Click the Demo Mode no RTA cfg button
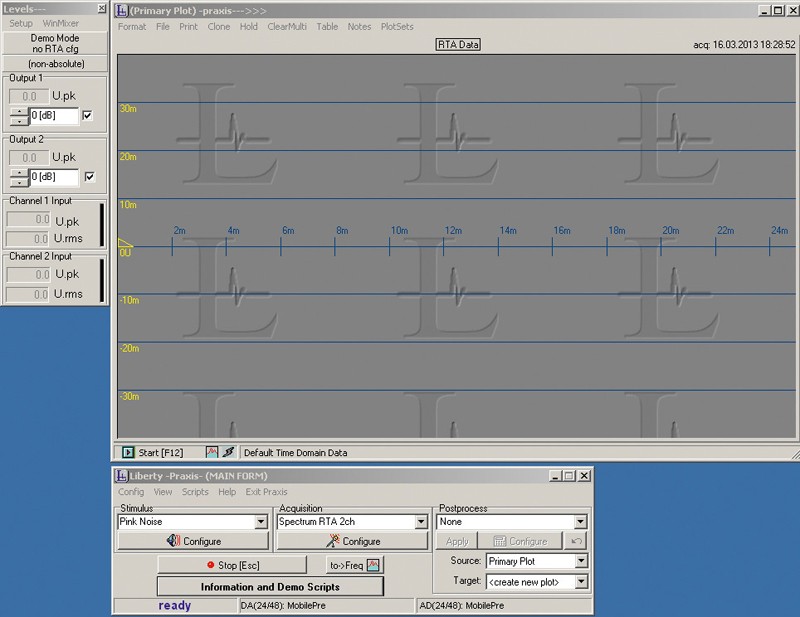 (55, 43)
